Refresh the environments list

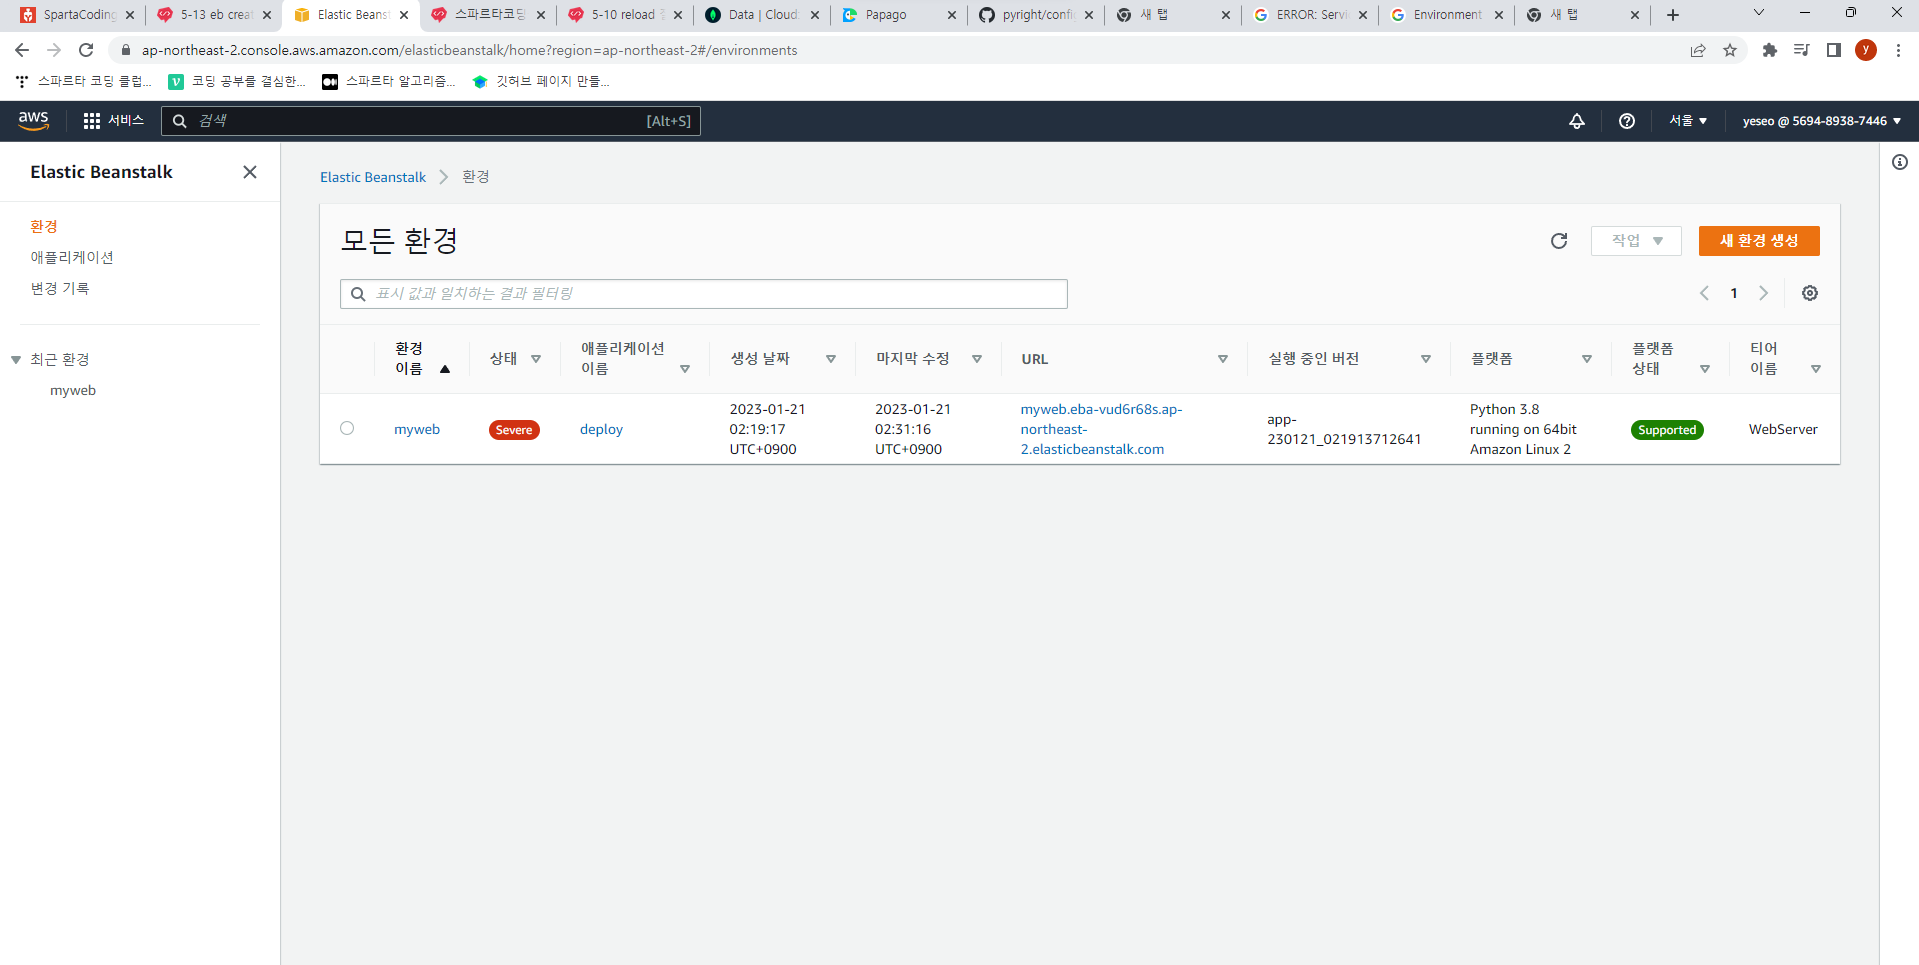pyautogui.click(x=1559, y=241)
